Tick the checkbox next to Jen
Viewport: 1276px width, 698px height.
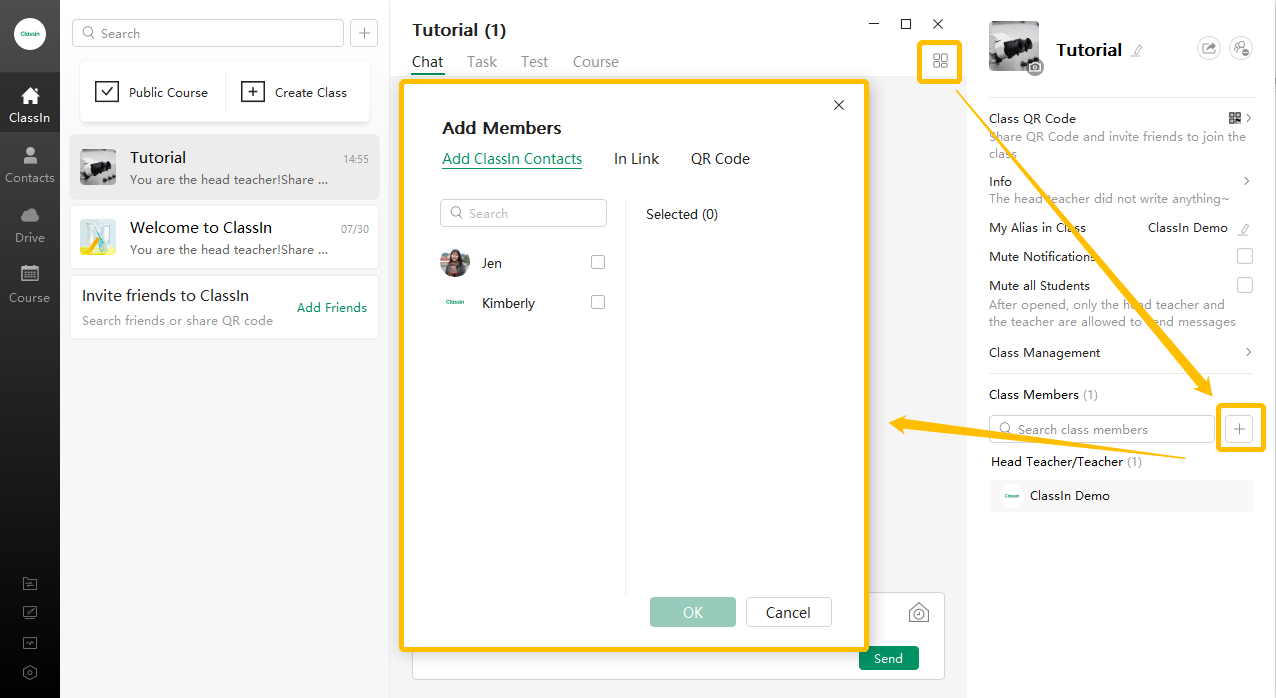(598, 262)
